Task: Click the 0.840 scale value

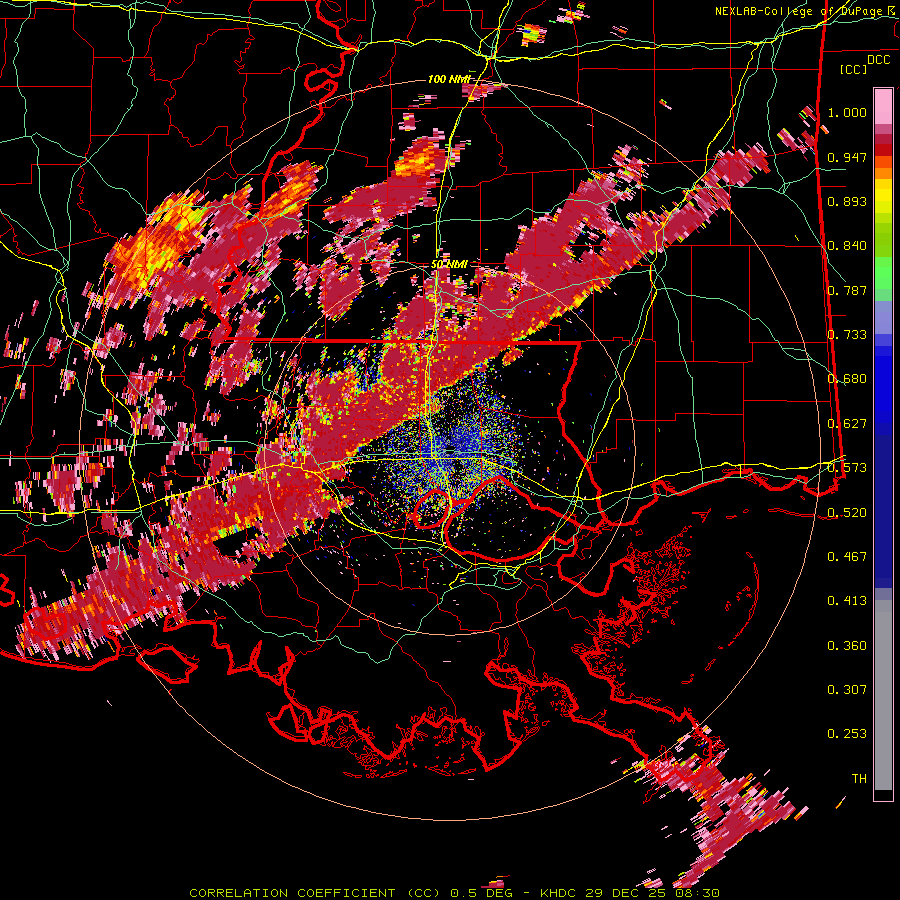Action: pyautogui.click(x=847, y=246)
